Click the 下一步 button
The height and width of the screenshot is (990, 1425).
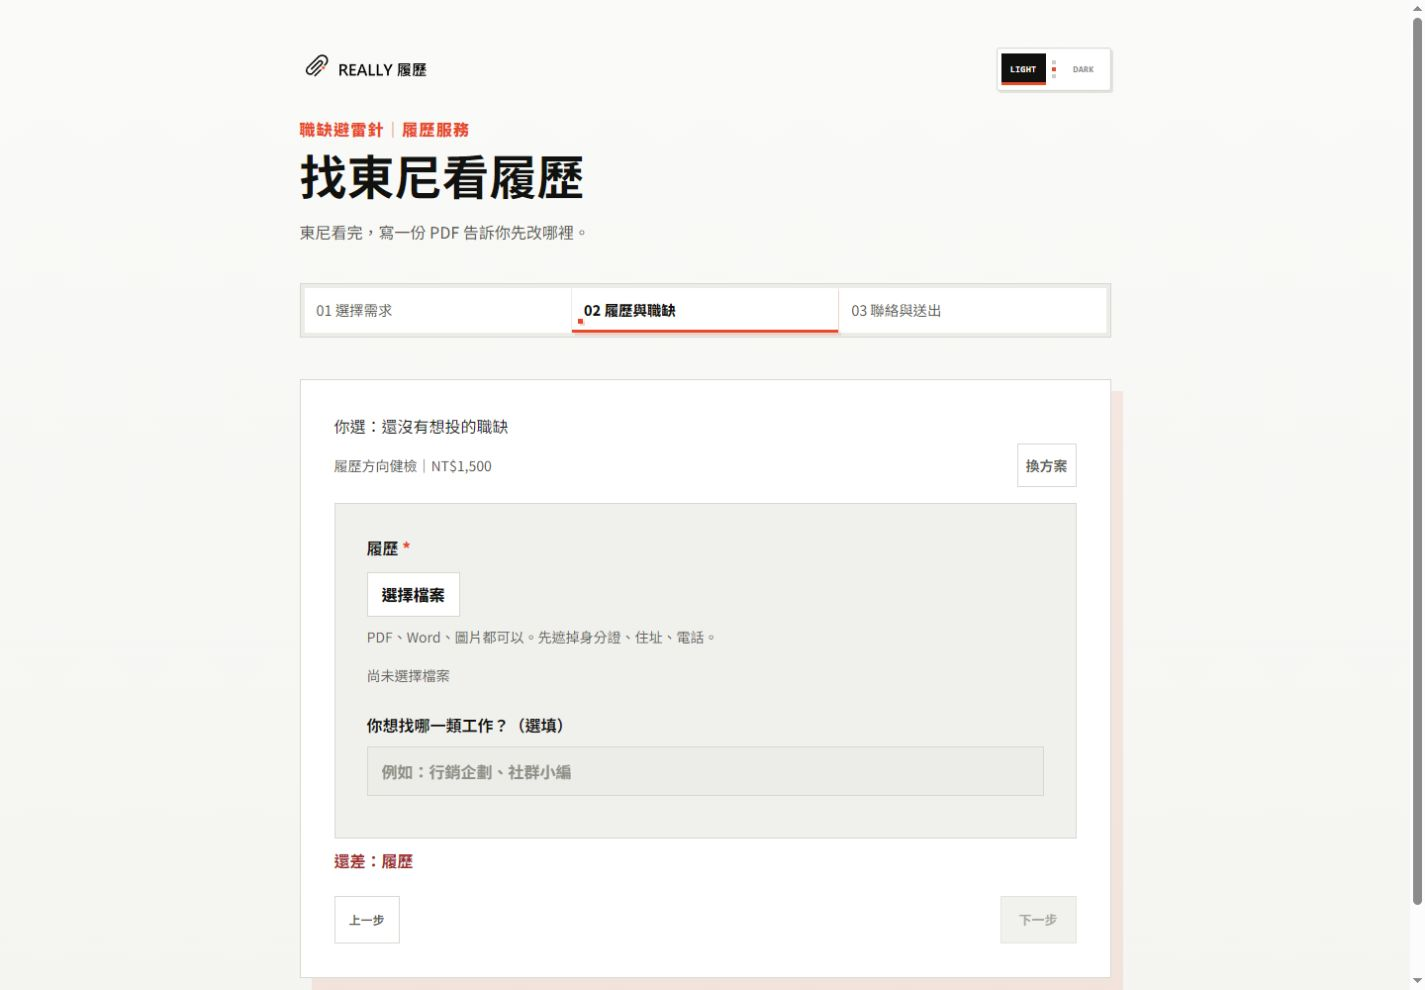[x=1038, y=920]
